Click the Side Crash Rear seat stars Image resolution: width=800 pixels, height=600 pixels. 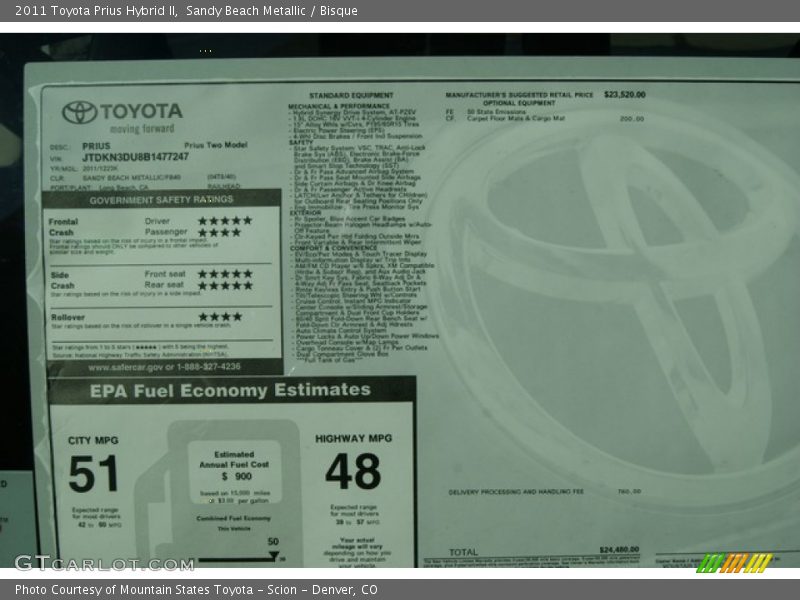coord(224,286)
